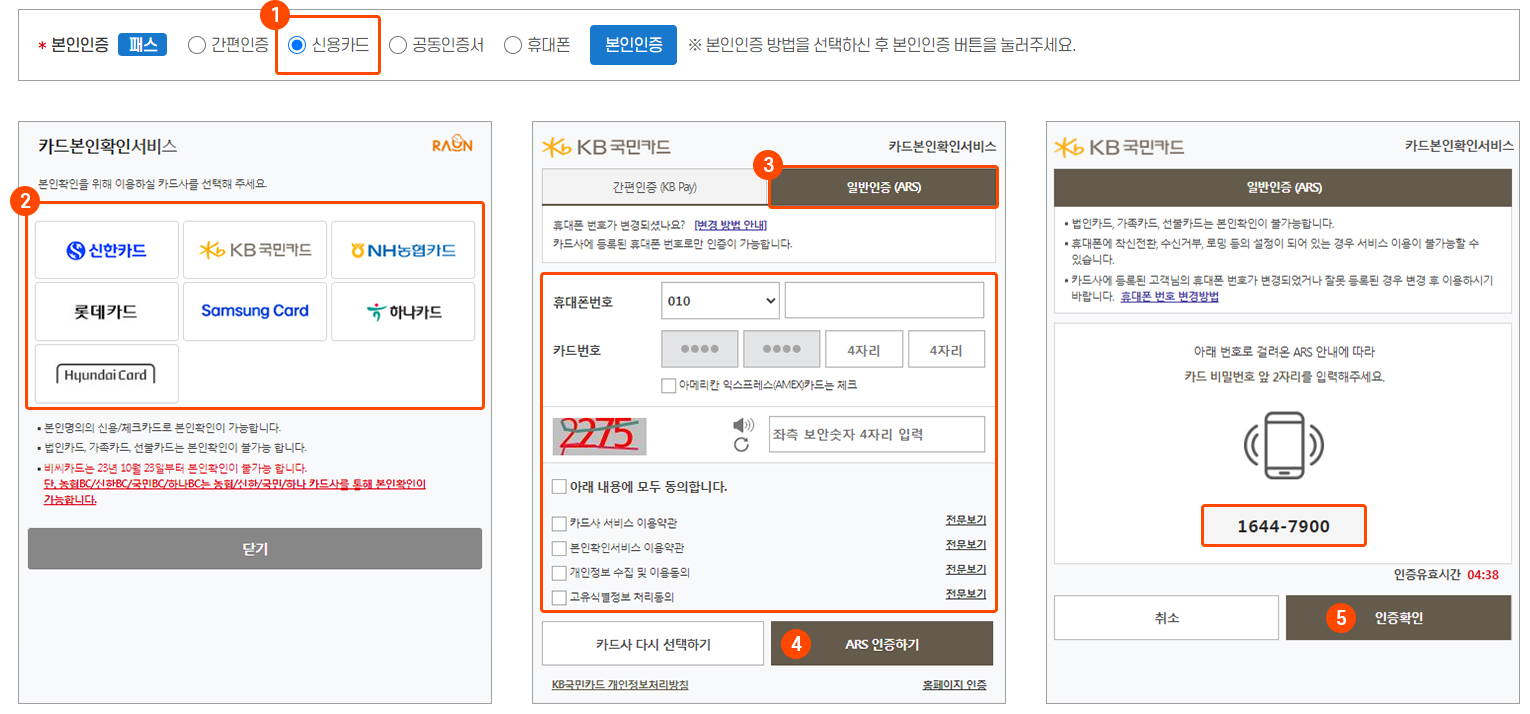Check 카드사 서비스 이용약관 agreement

pyautogui.click(x=559, y=523)
